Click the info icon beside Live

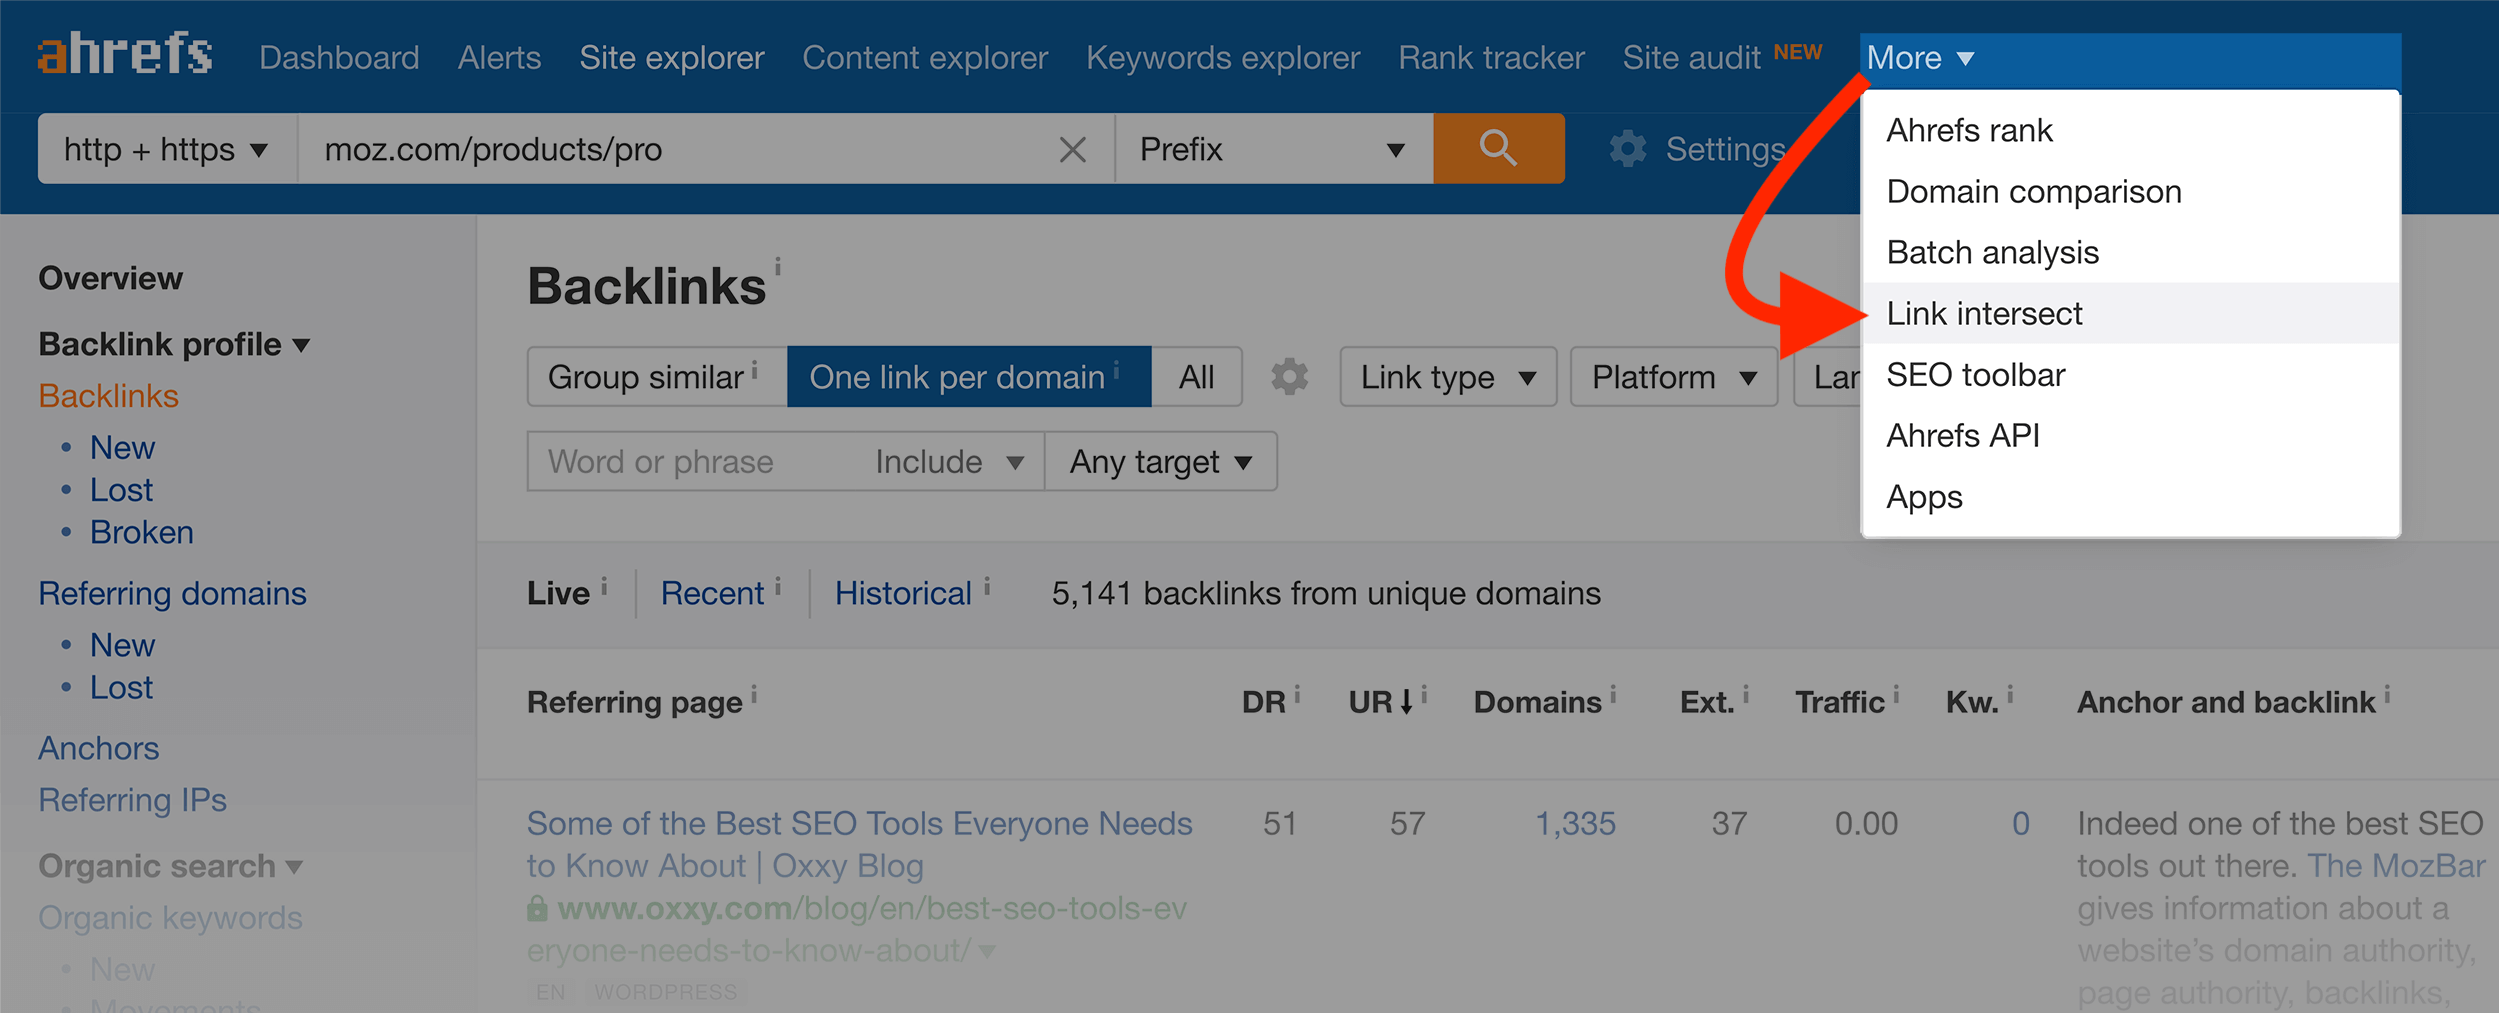tap(604, 586)
